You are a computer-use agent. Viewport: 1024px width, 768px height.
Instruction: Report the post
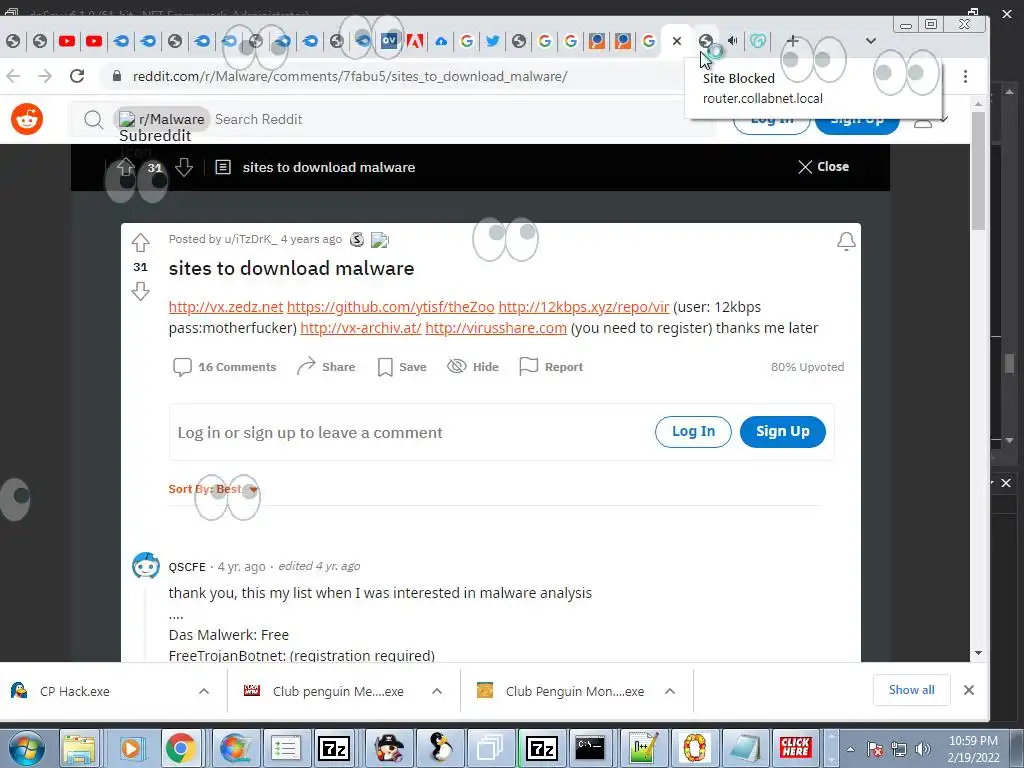click(x=551, y=367)
